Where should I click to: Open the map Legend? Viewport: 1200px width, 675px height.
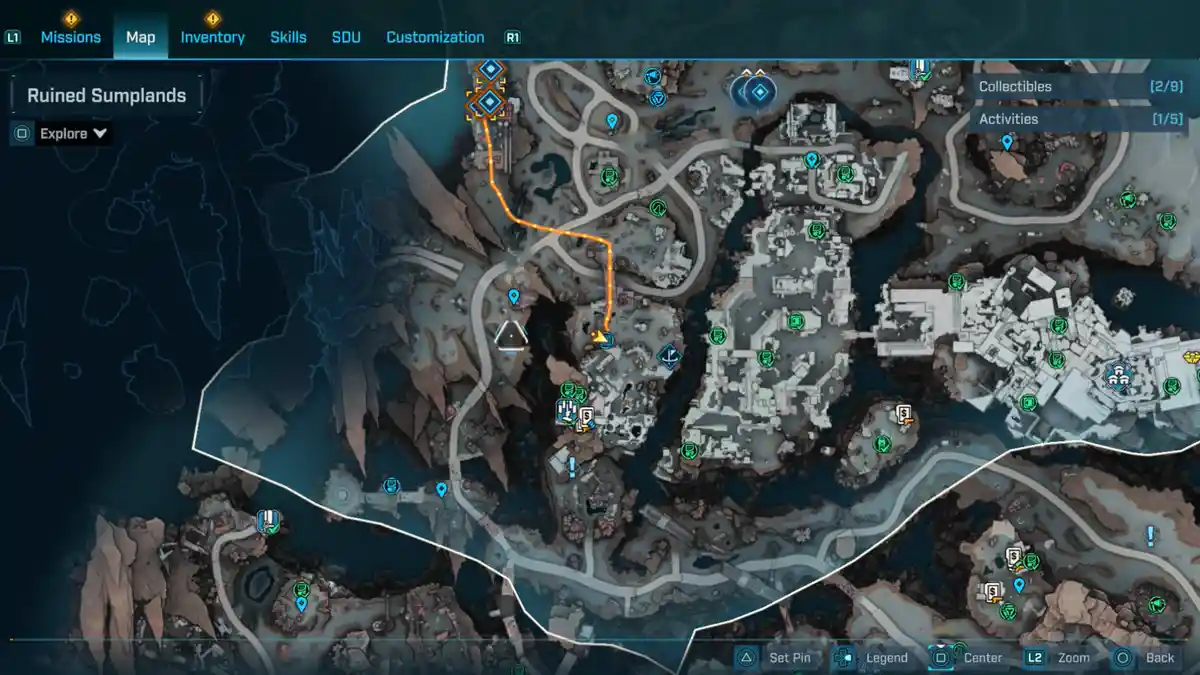coord(845,657)
